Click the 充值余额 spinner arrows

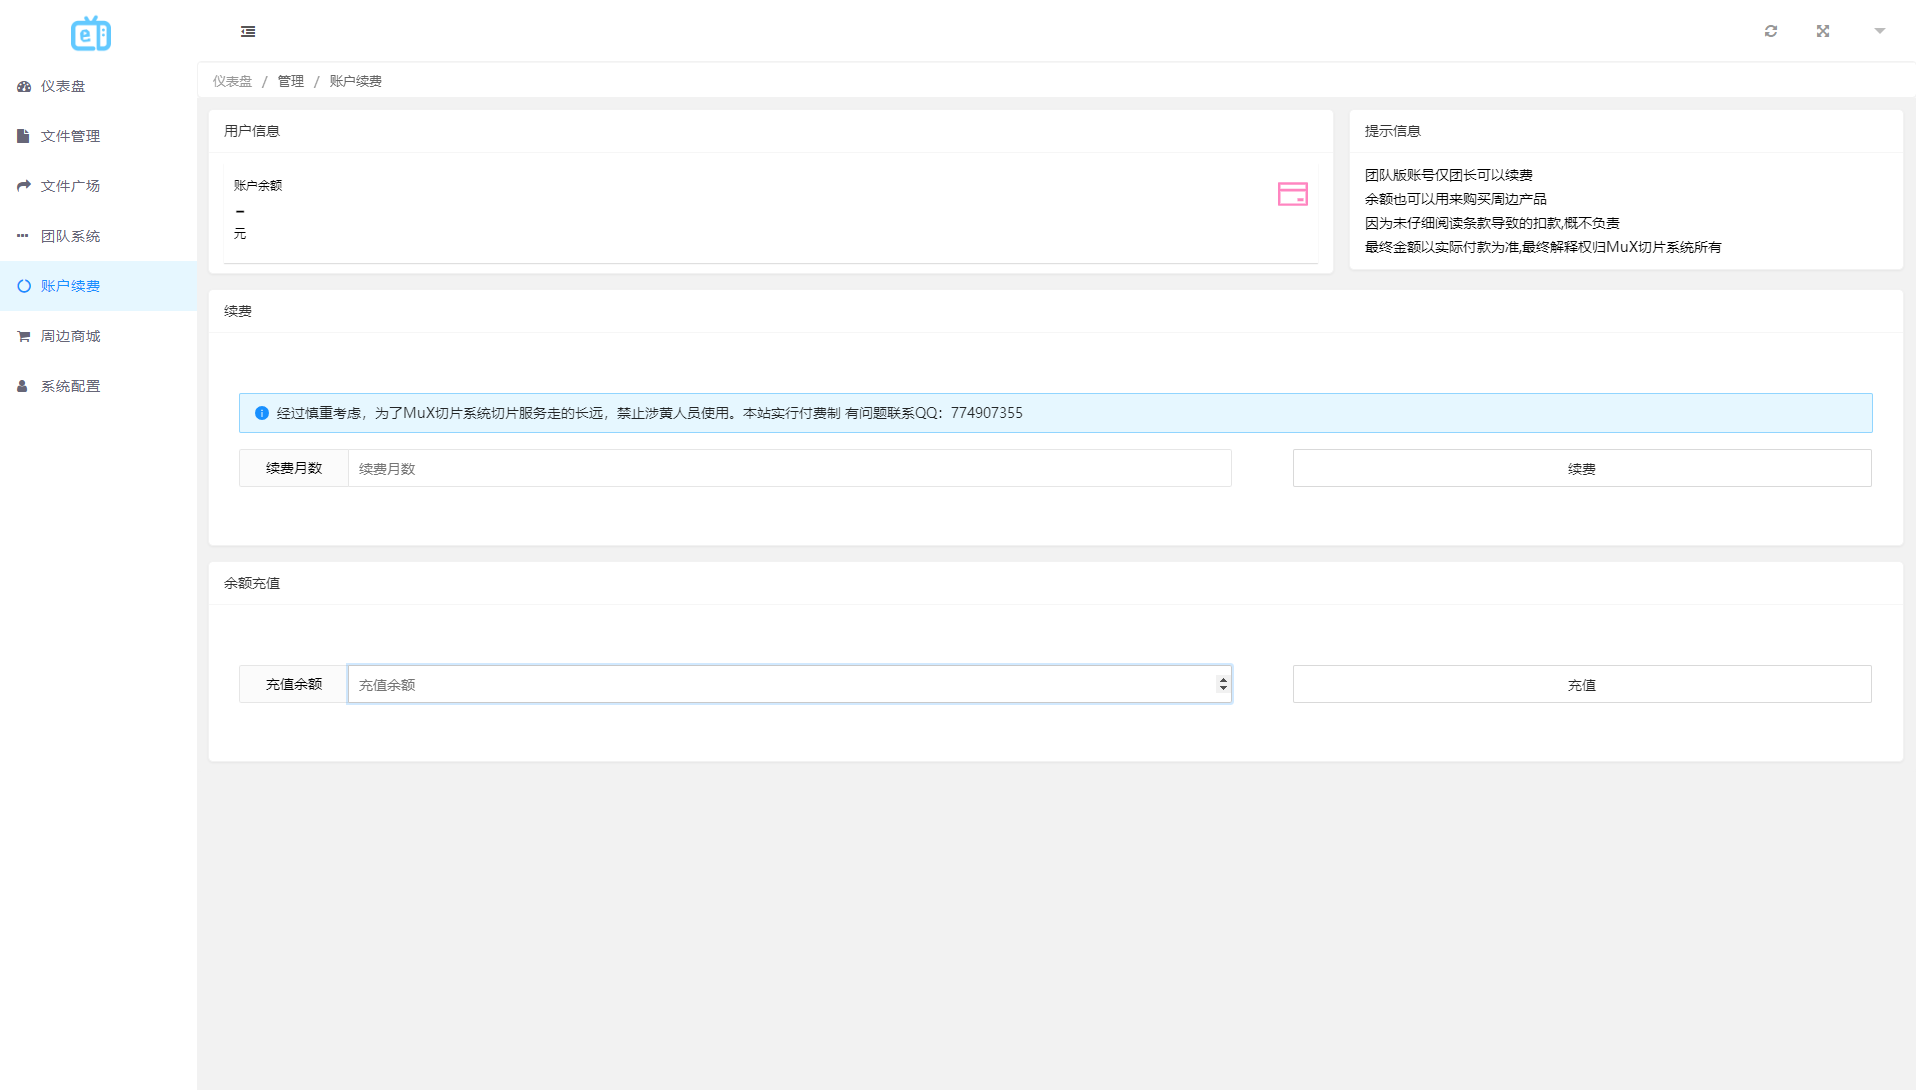point(1222,684)
